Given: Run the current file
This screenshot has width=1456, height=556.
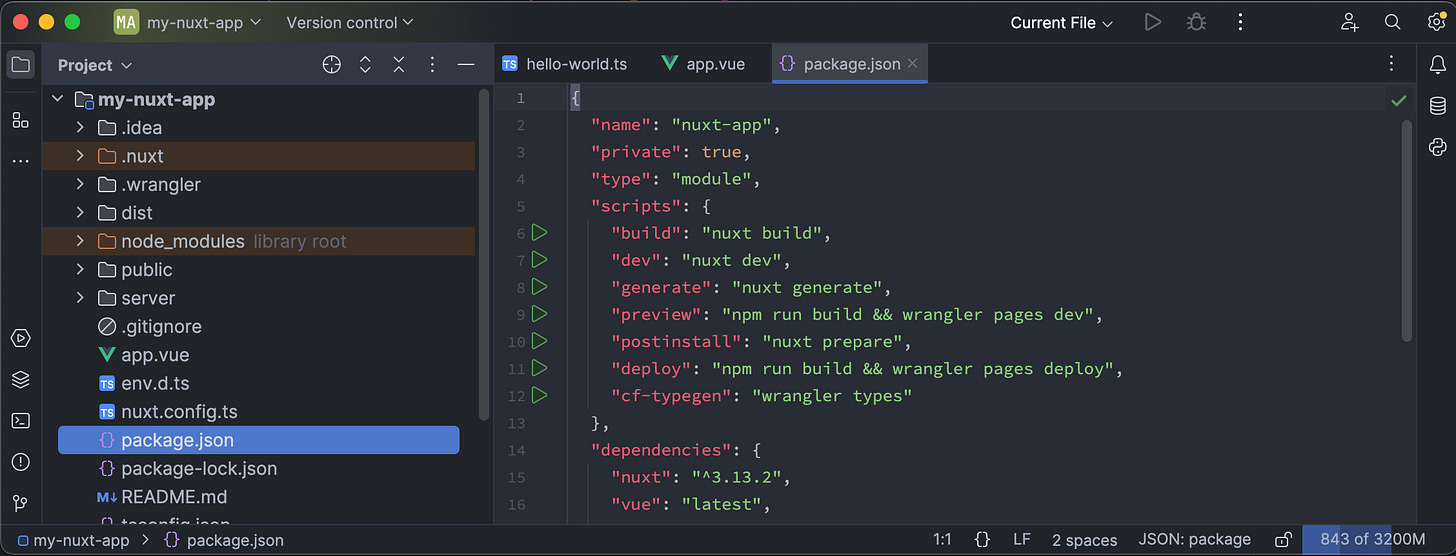Looking at the screenshot, I should (x=1153, y=22).
